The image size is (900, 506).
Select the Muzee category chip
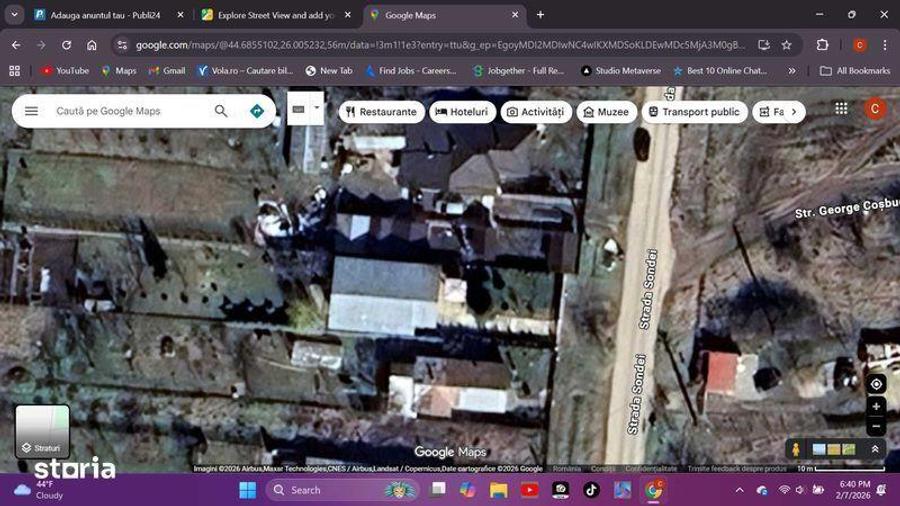(607, 112)
